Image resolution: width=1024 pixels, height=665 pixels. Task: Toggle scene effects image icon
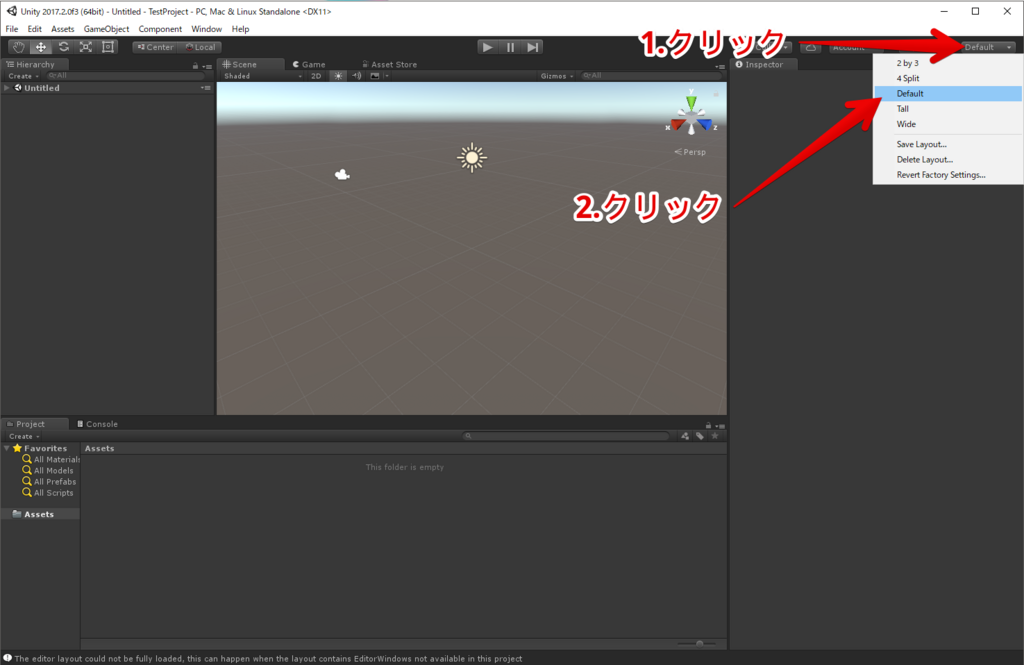375,76
